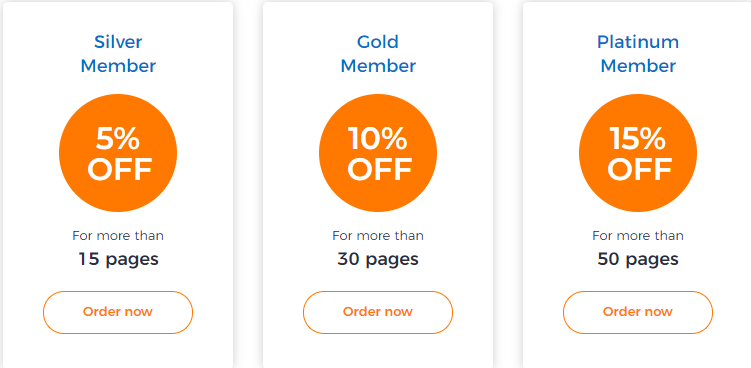This screenshot has width=751, height=368.
Task: Order now under the Platinum Member plan
Action: pyautogui.click(x=638, y=312)
